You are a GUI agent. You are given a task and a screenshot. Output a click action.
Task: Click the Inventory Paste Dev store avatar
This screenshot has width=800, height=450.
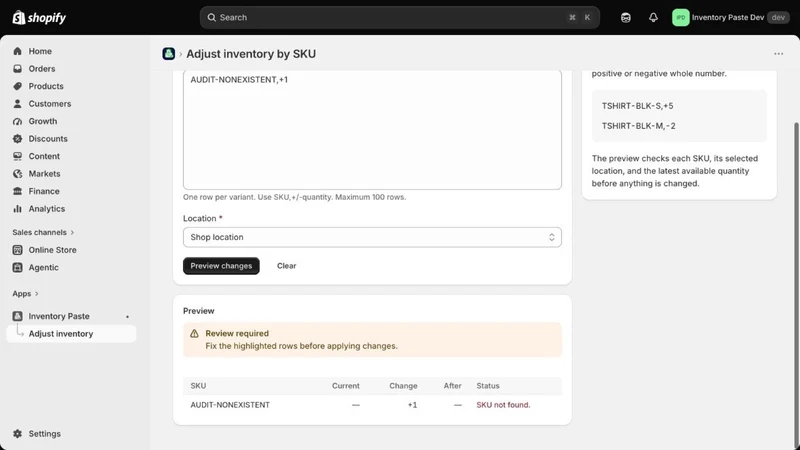pos(681,17)
